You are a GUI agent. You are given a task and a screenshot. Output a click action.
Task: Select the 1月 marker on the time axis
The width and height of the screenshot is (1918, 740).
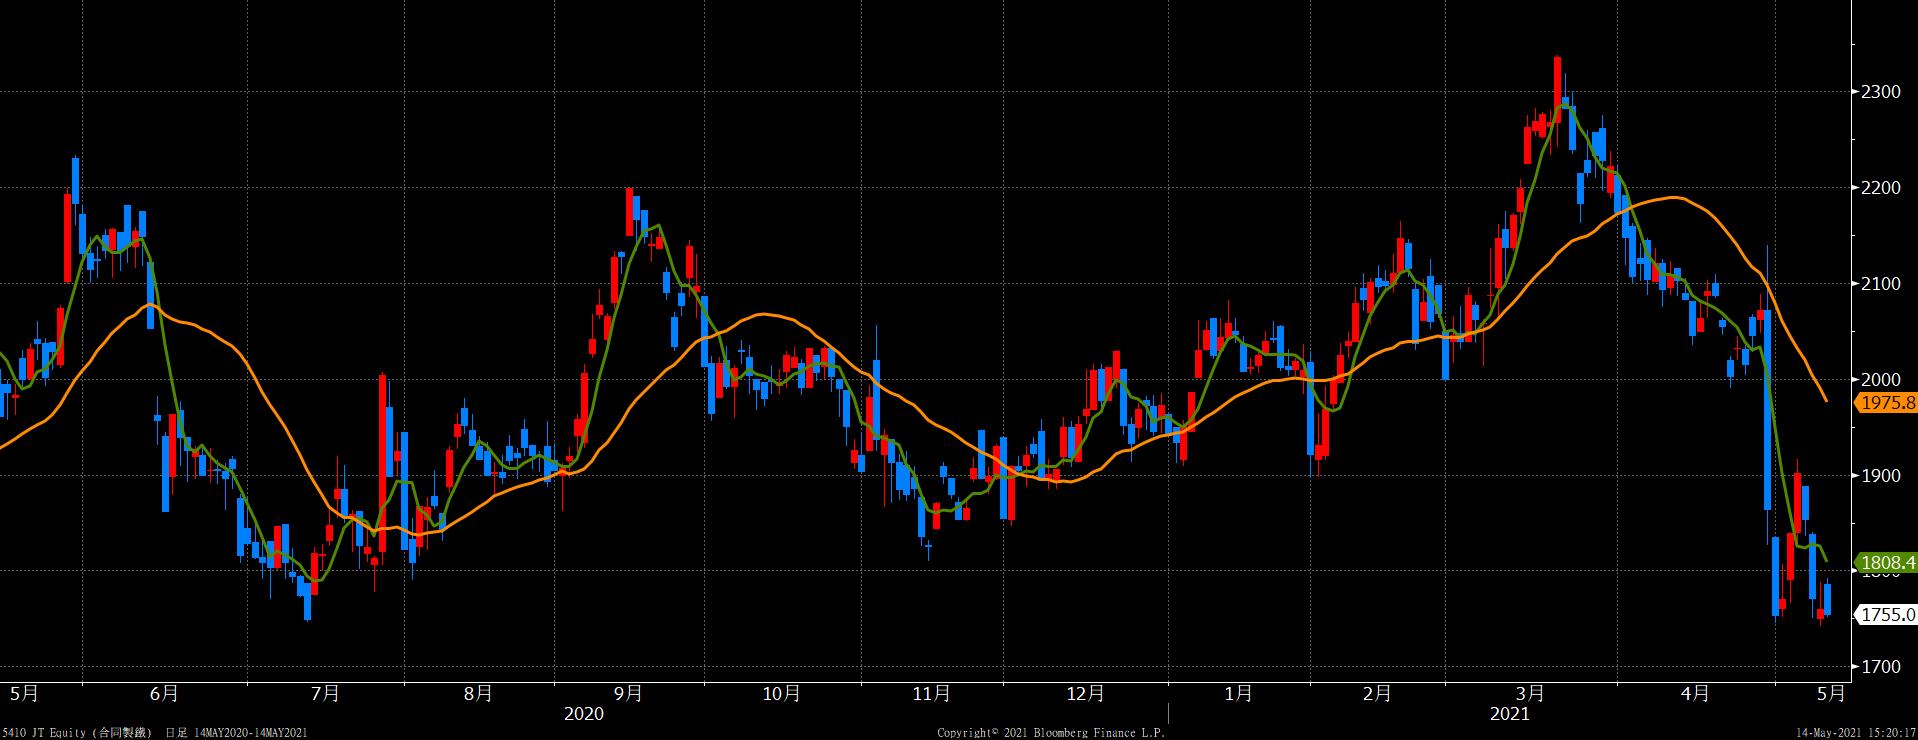pyautogui.click(x=1238, y=693)
